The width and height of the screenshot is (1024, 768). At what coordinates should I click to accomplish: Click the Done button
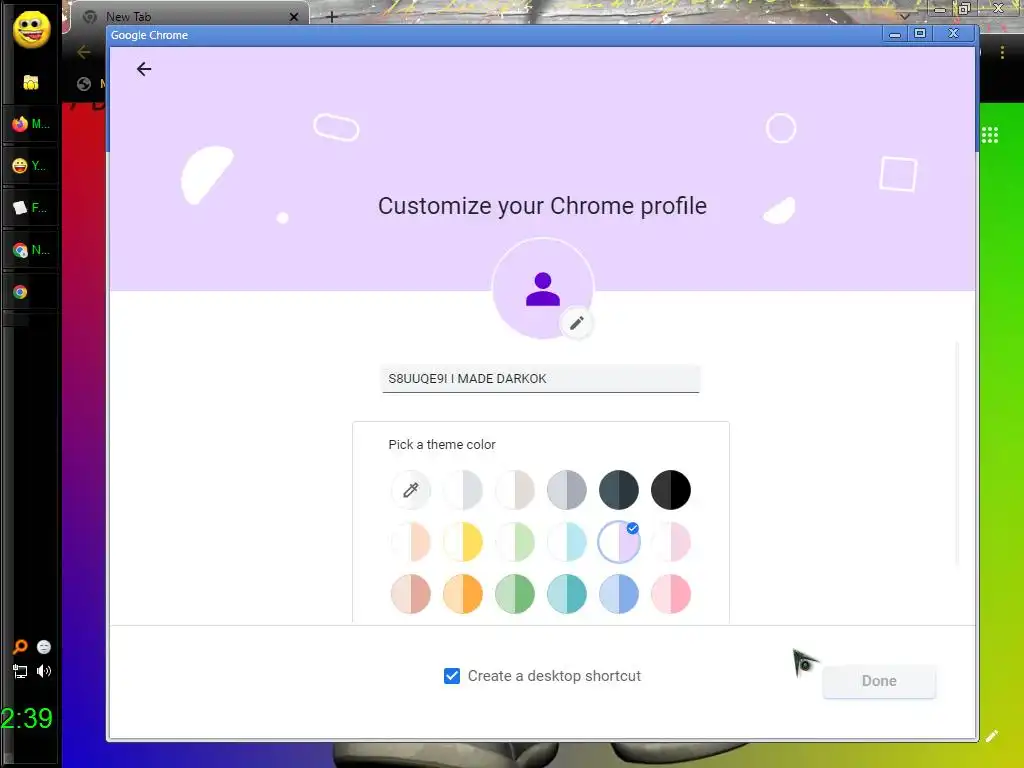[x=879, y=681]
